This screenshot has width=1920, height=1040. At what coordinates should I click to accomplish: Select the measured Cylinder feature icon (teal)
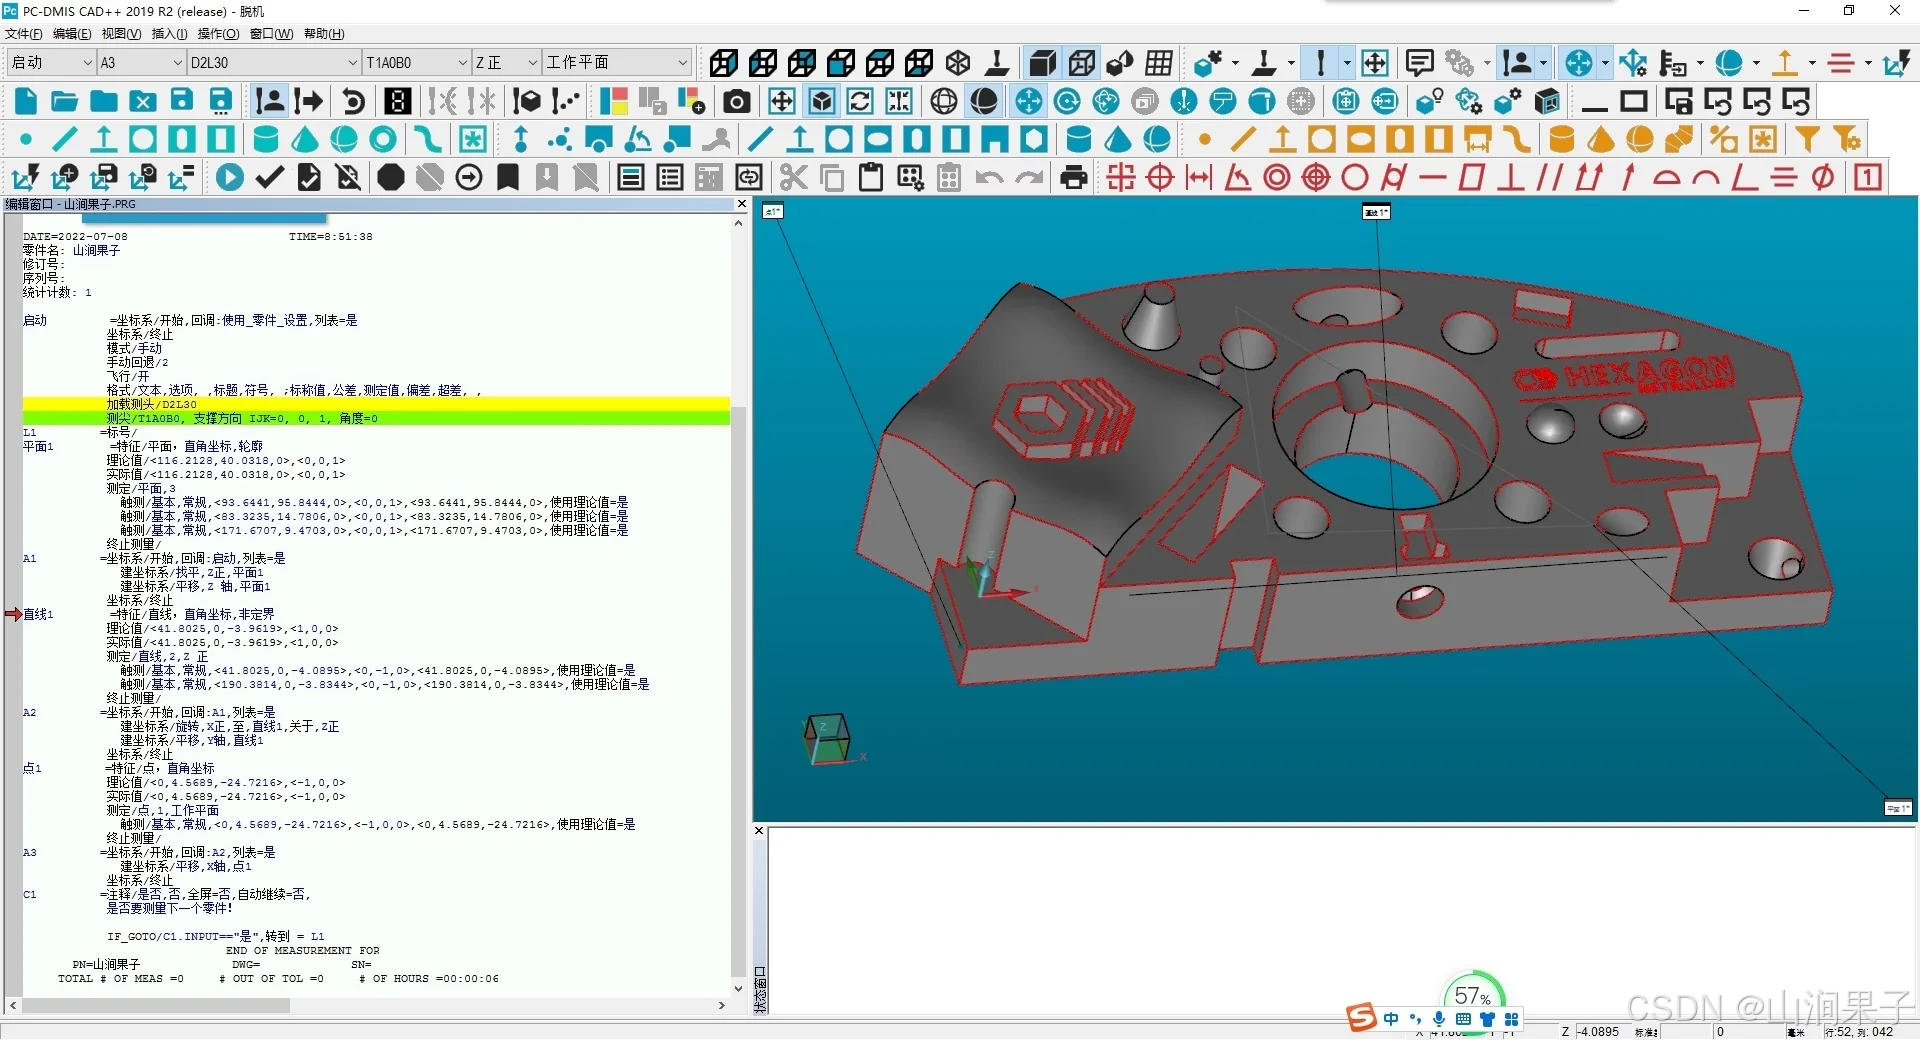(x=265, y=139)
